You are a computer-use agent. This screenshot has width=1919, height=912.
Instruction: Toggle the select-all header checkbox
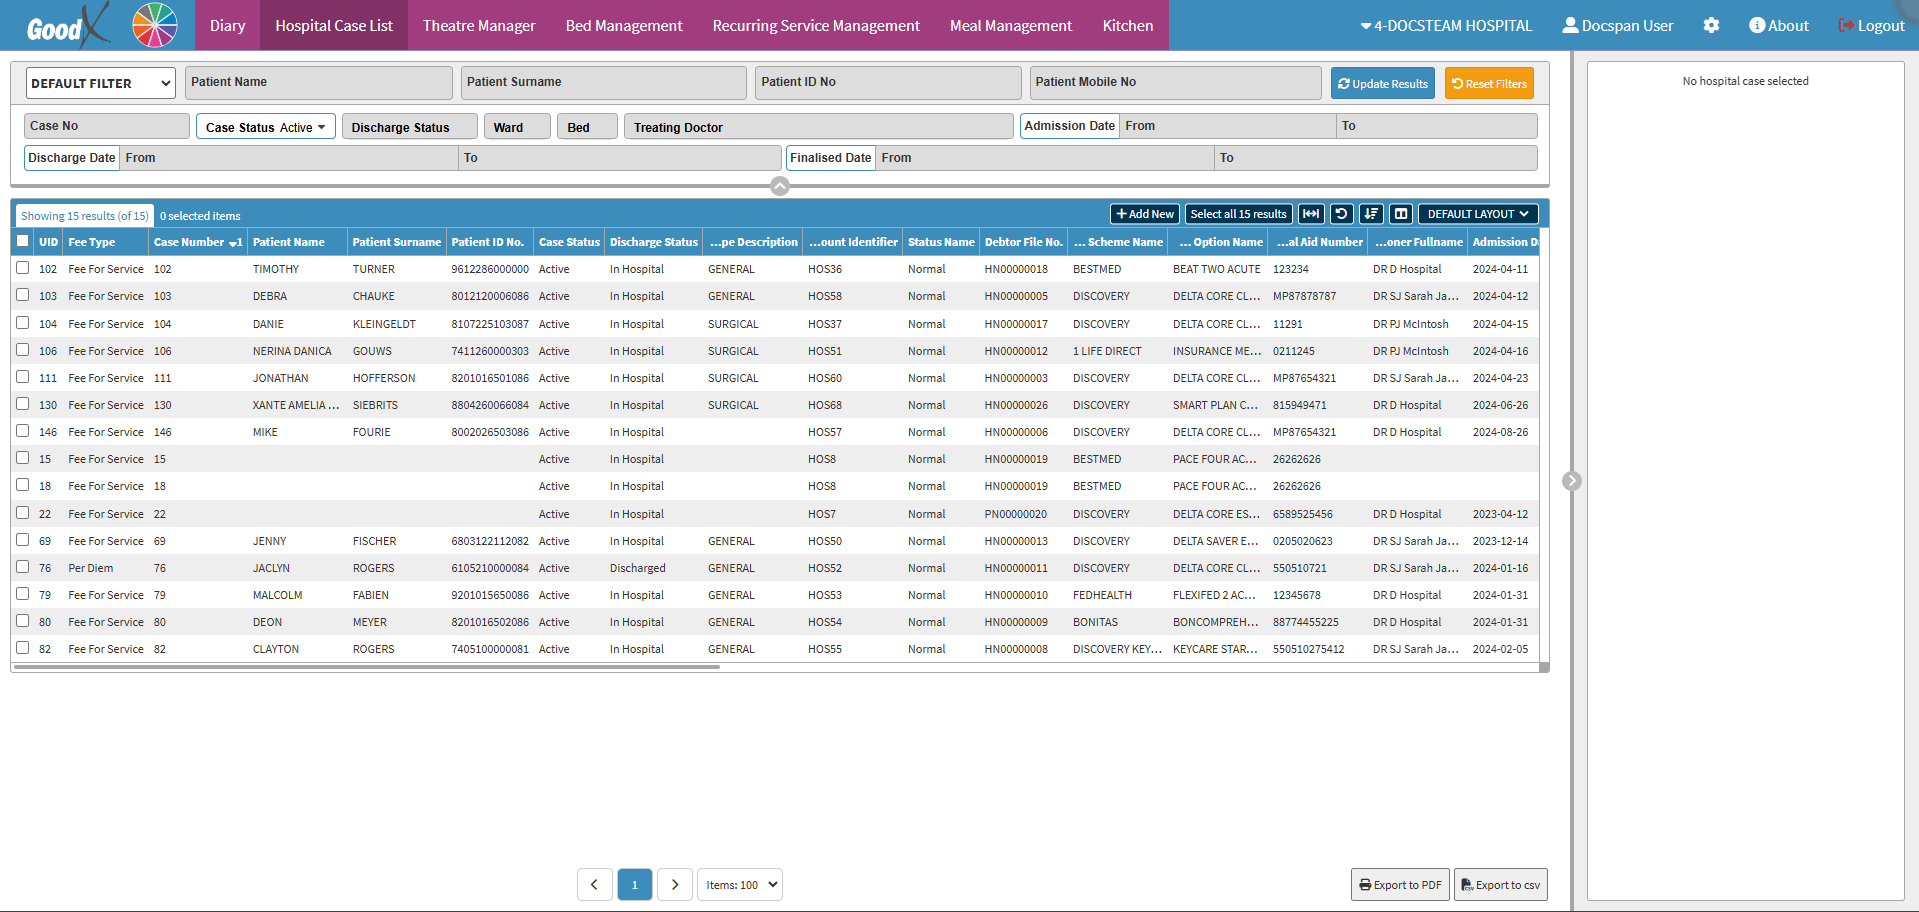coord(23,241)
